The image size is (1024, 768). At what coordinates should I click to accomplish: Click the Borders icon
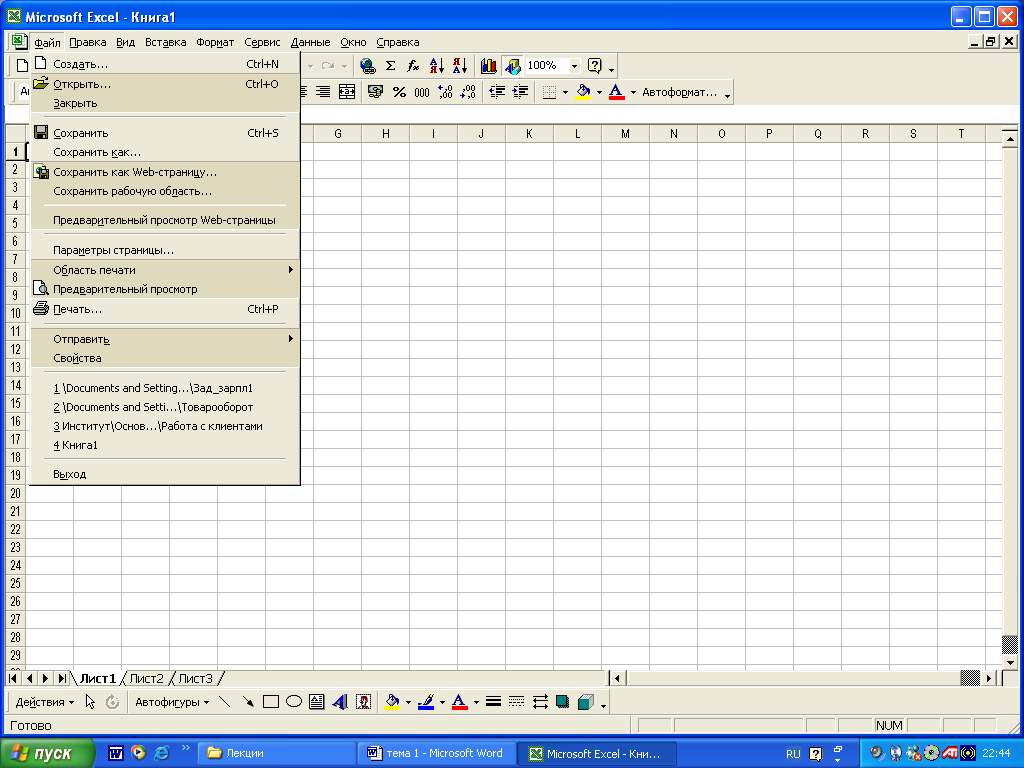tap(549, 92)
